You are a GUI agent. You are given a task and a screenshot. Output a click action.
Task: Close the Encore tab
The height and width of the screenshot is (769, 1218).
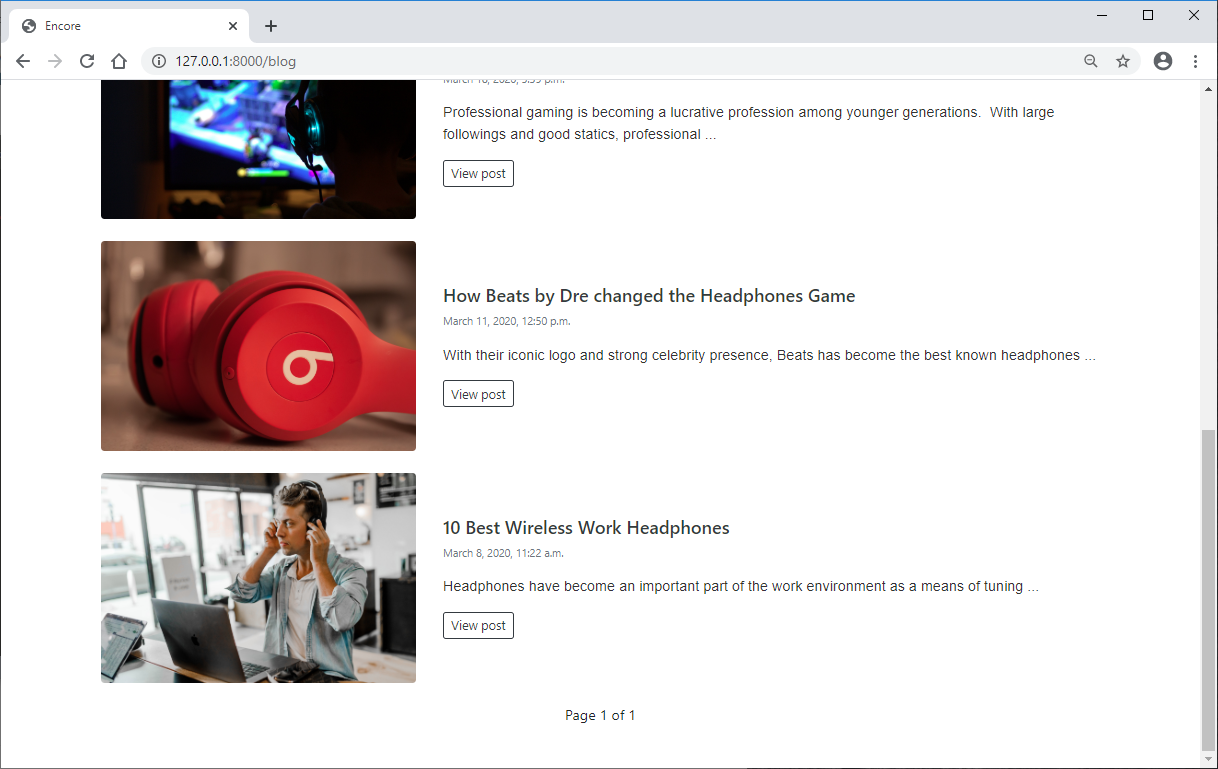(233, 26)
